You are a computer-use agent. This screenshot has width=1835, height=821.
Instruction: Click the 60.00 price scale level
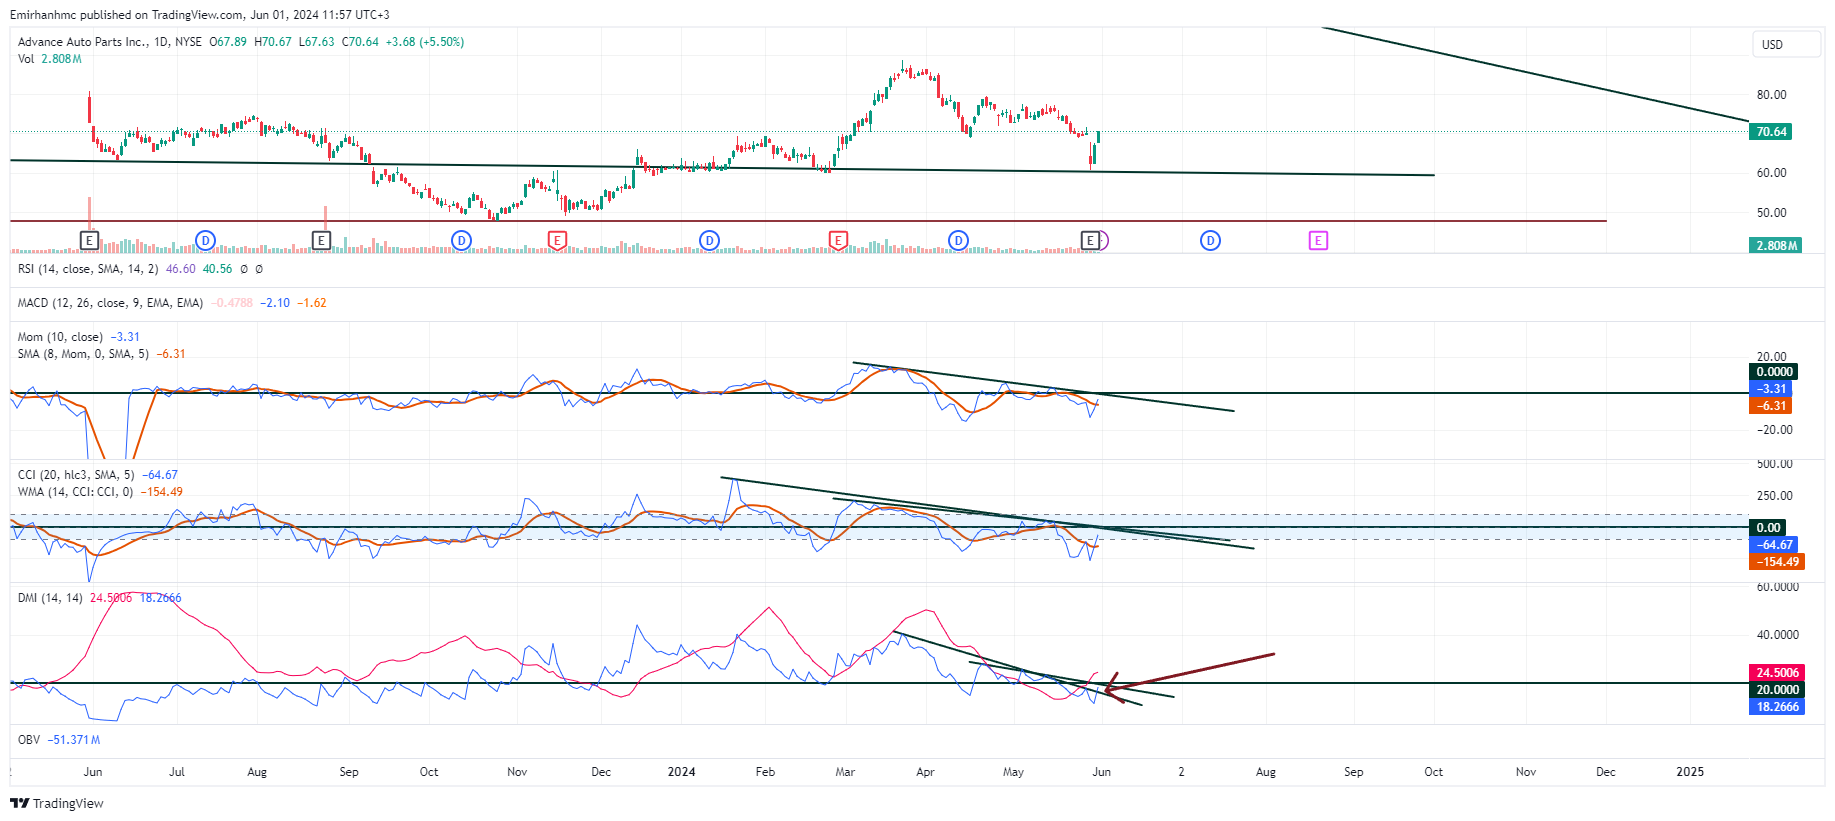point(1771,173)
